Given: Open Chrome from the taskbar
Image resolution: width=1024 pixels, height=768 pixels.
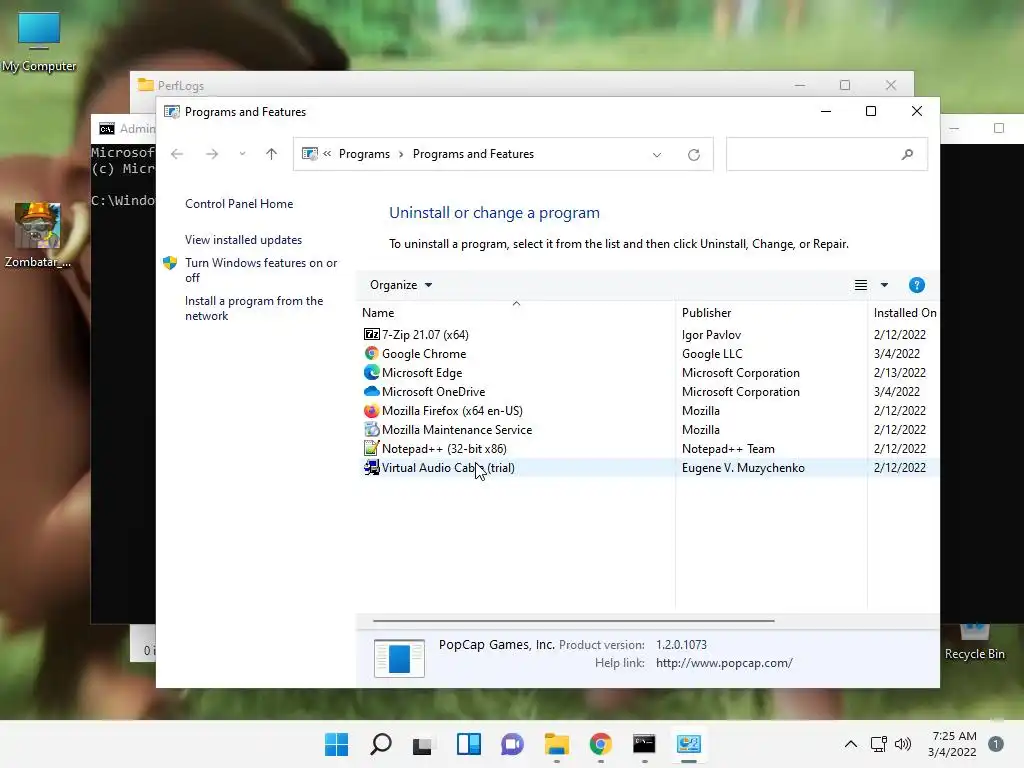Looking at the screenshot, I should click(x=600, y=744).
